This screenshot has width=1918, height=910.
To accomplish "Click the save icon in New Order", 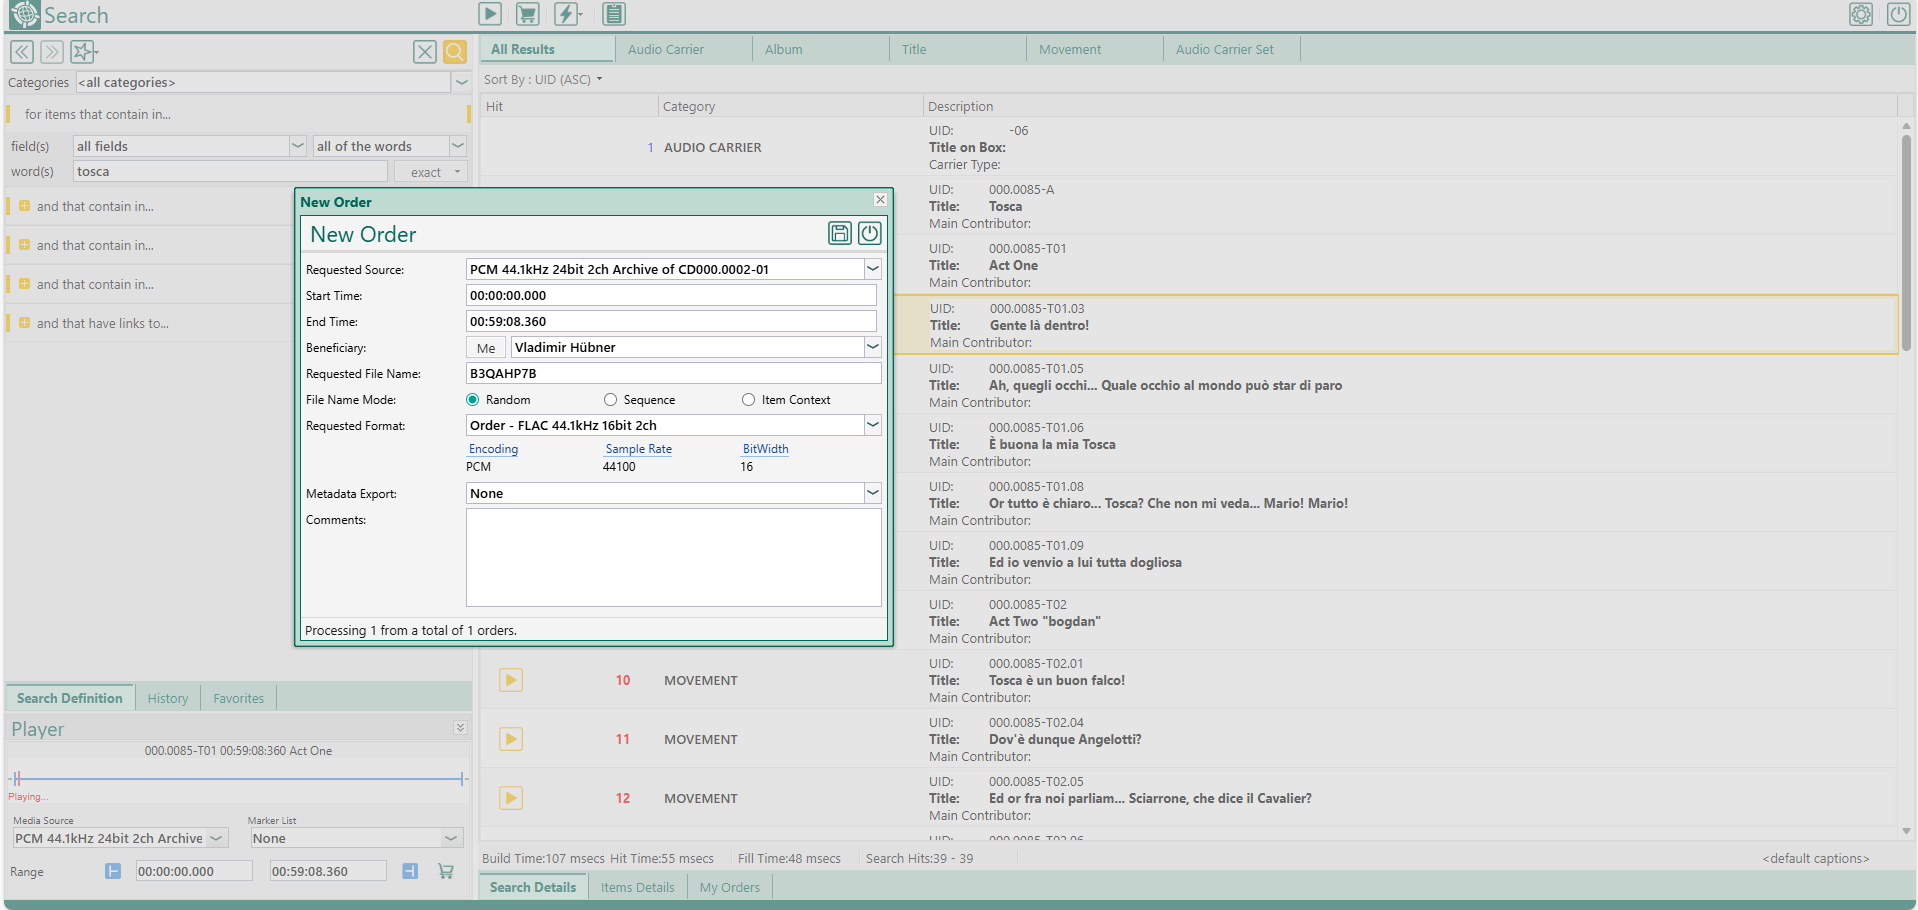I will (840, 233).
